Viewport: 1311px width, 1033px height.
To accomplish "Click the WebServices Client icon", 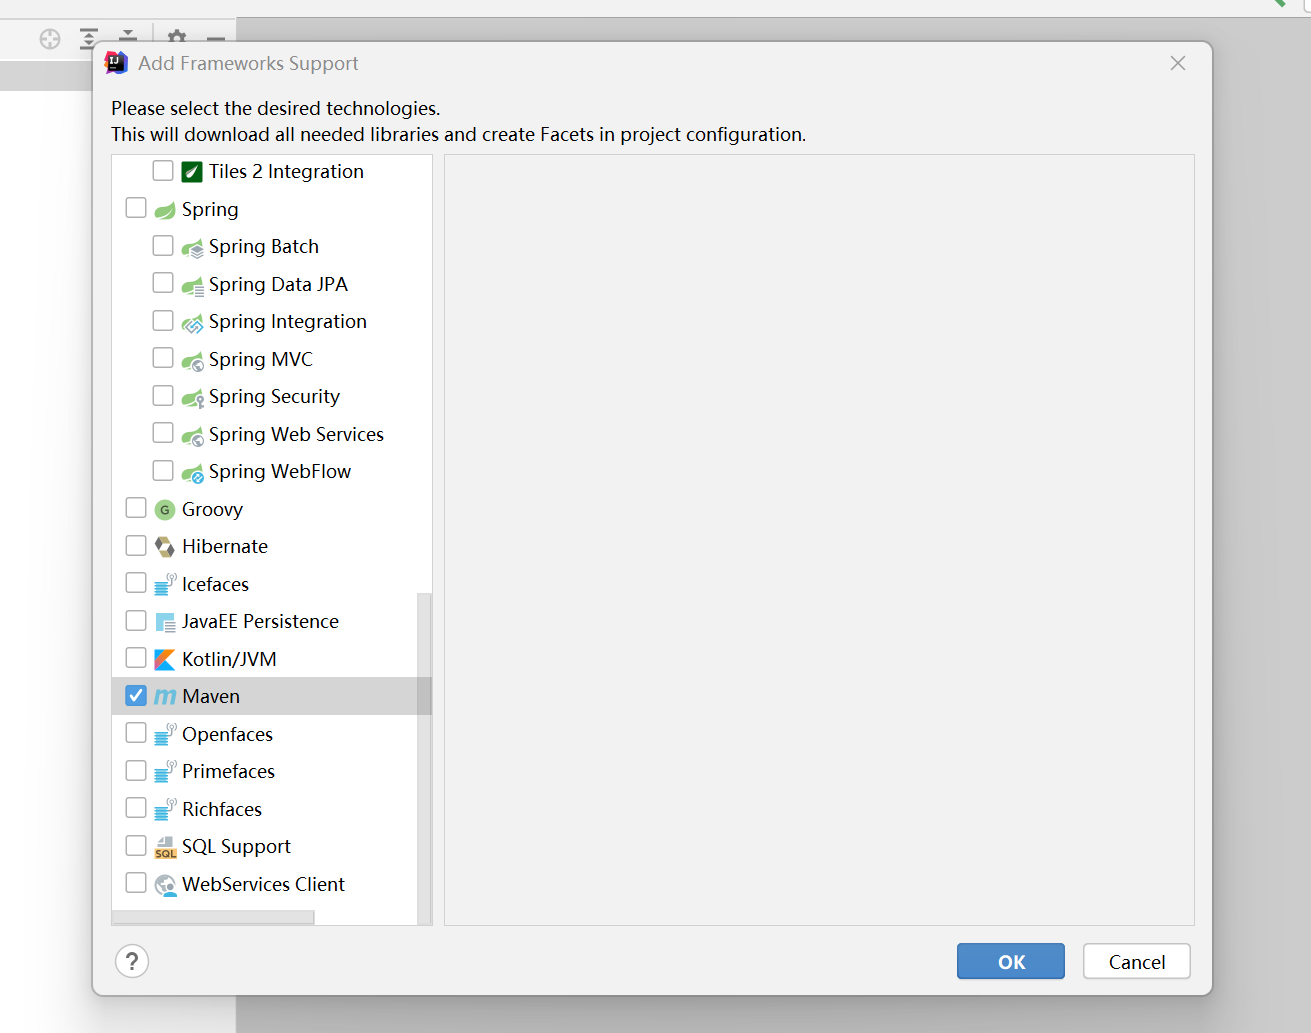I will [x=165, y=885].
